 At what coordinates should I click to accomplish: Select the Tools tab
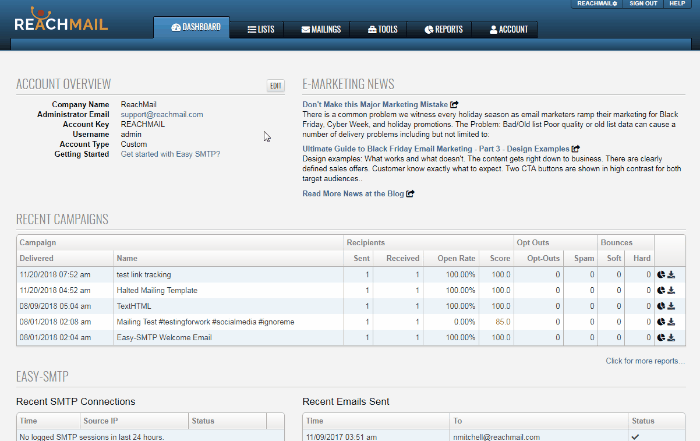[x=382, y=30]
